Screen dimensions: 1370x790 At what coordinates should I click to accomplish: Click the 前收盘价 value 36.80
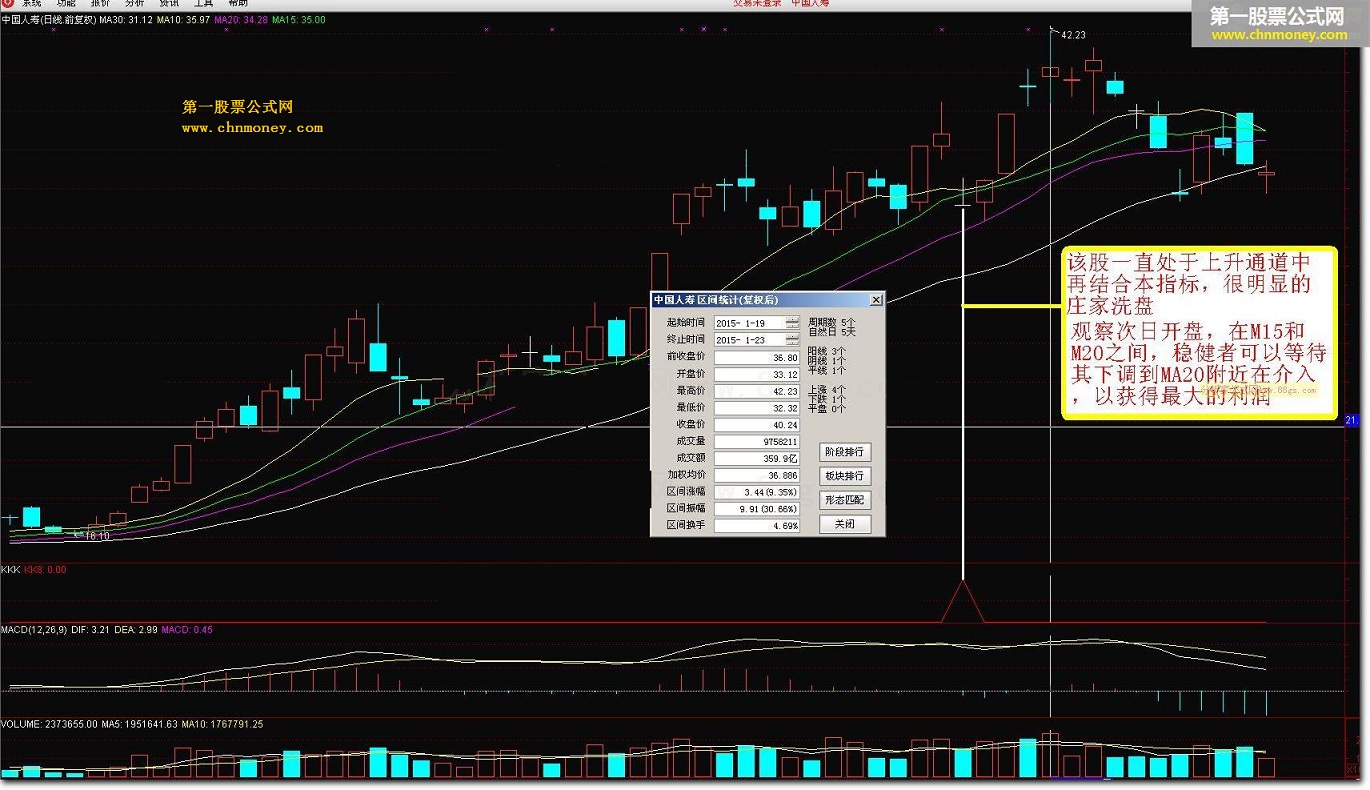[x=757, y=358]
